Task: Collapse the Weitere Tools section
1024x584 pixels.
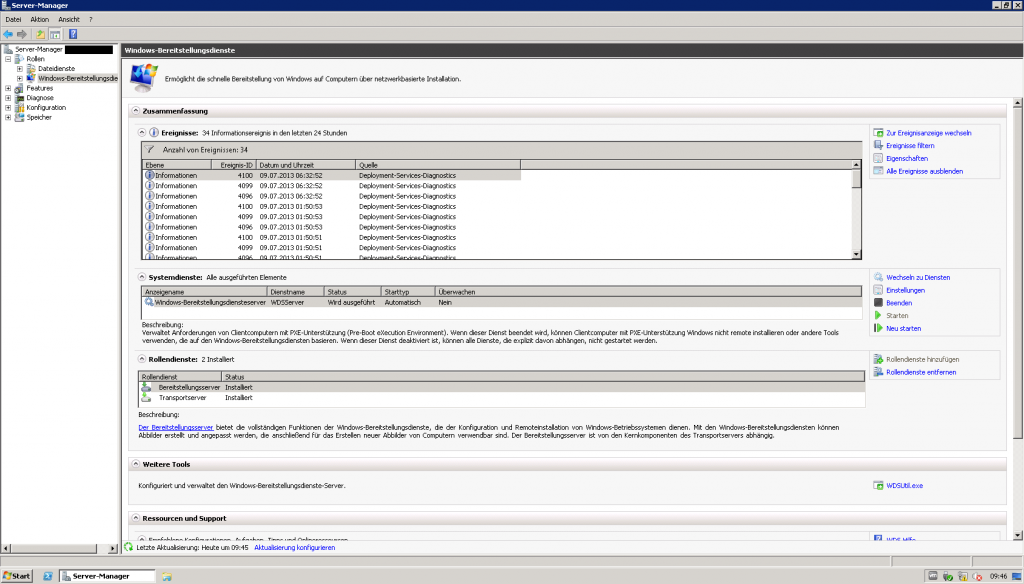Action: coord(136,464)
